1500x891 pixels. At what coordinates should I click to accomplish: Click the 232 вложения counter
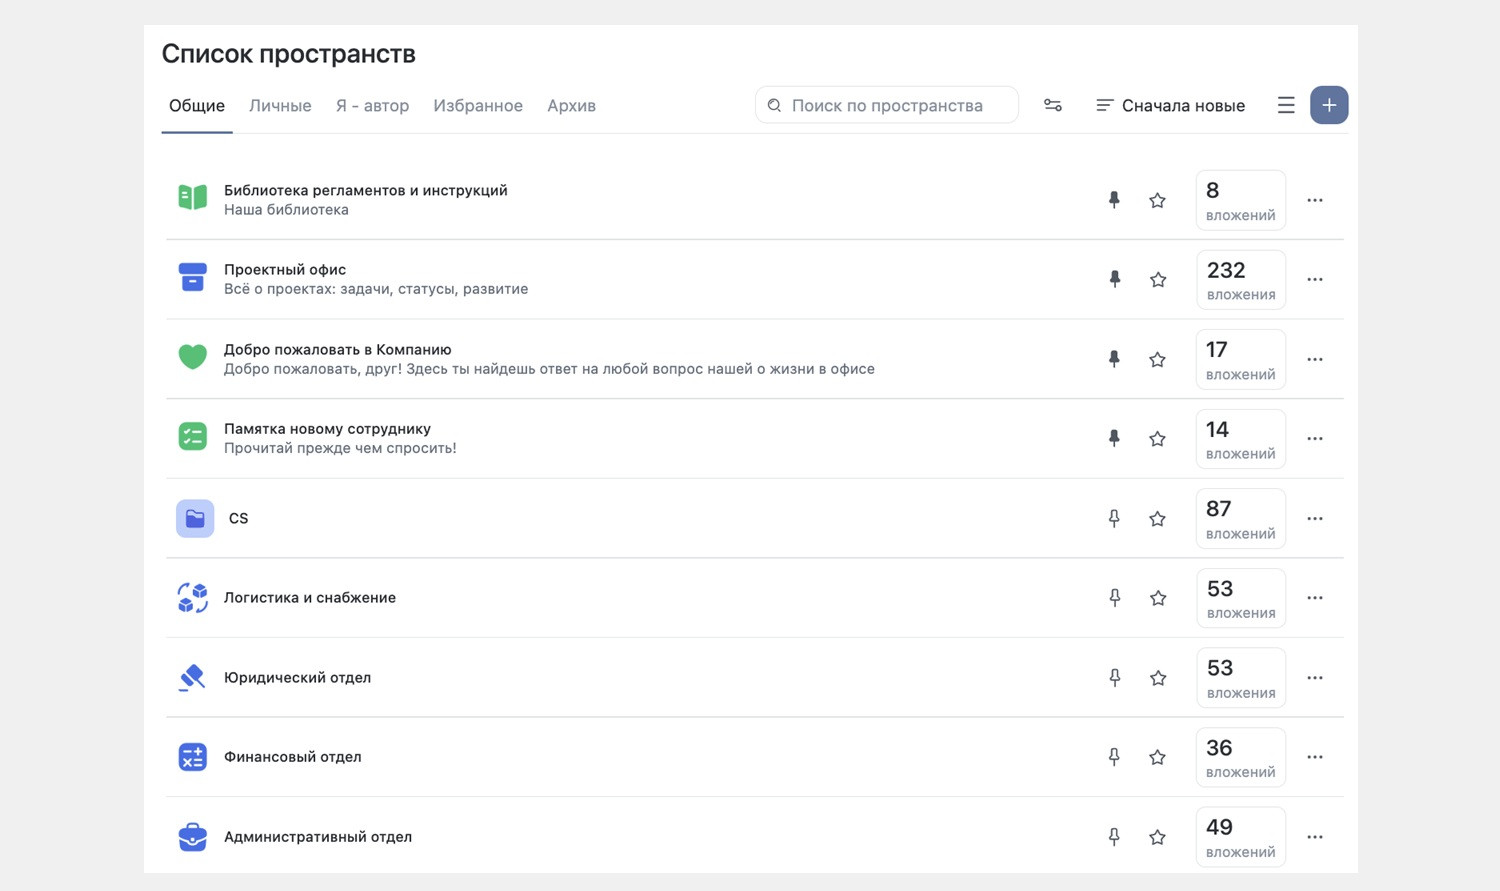tap(1241, 279)
